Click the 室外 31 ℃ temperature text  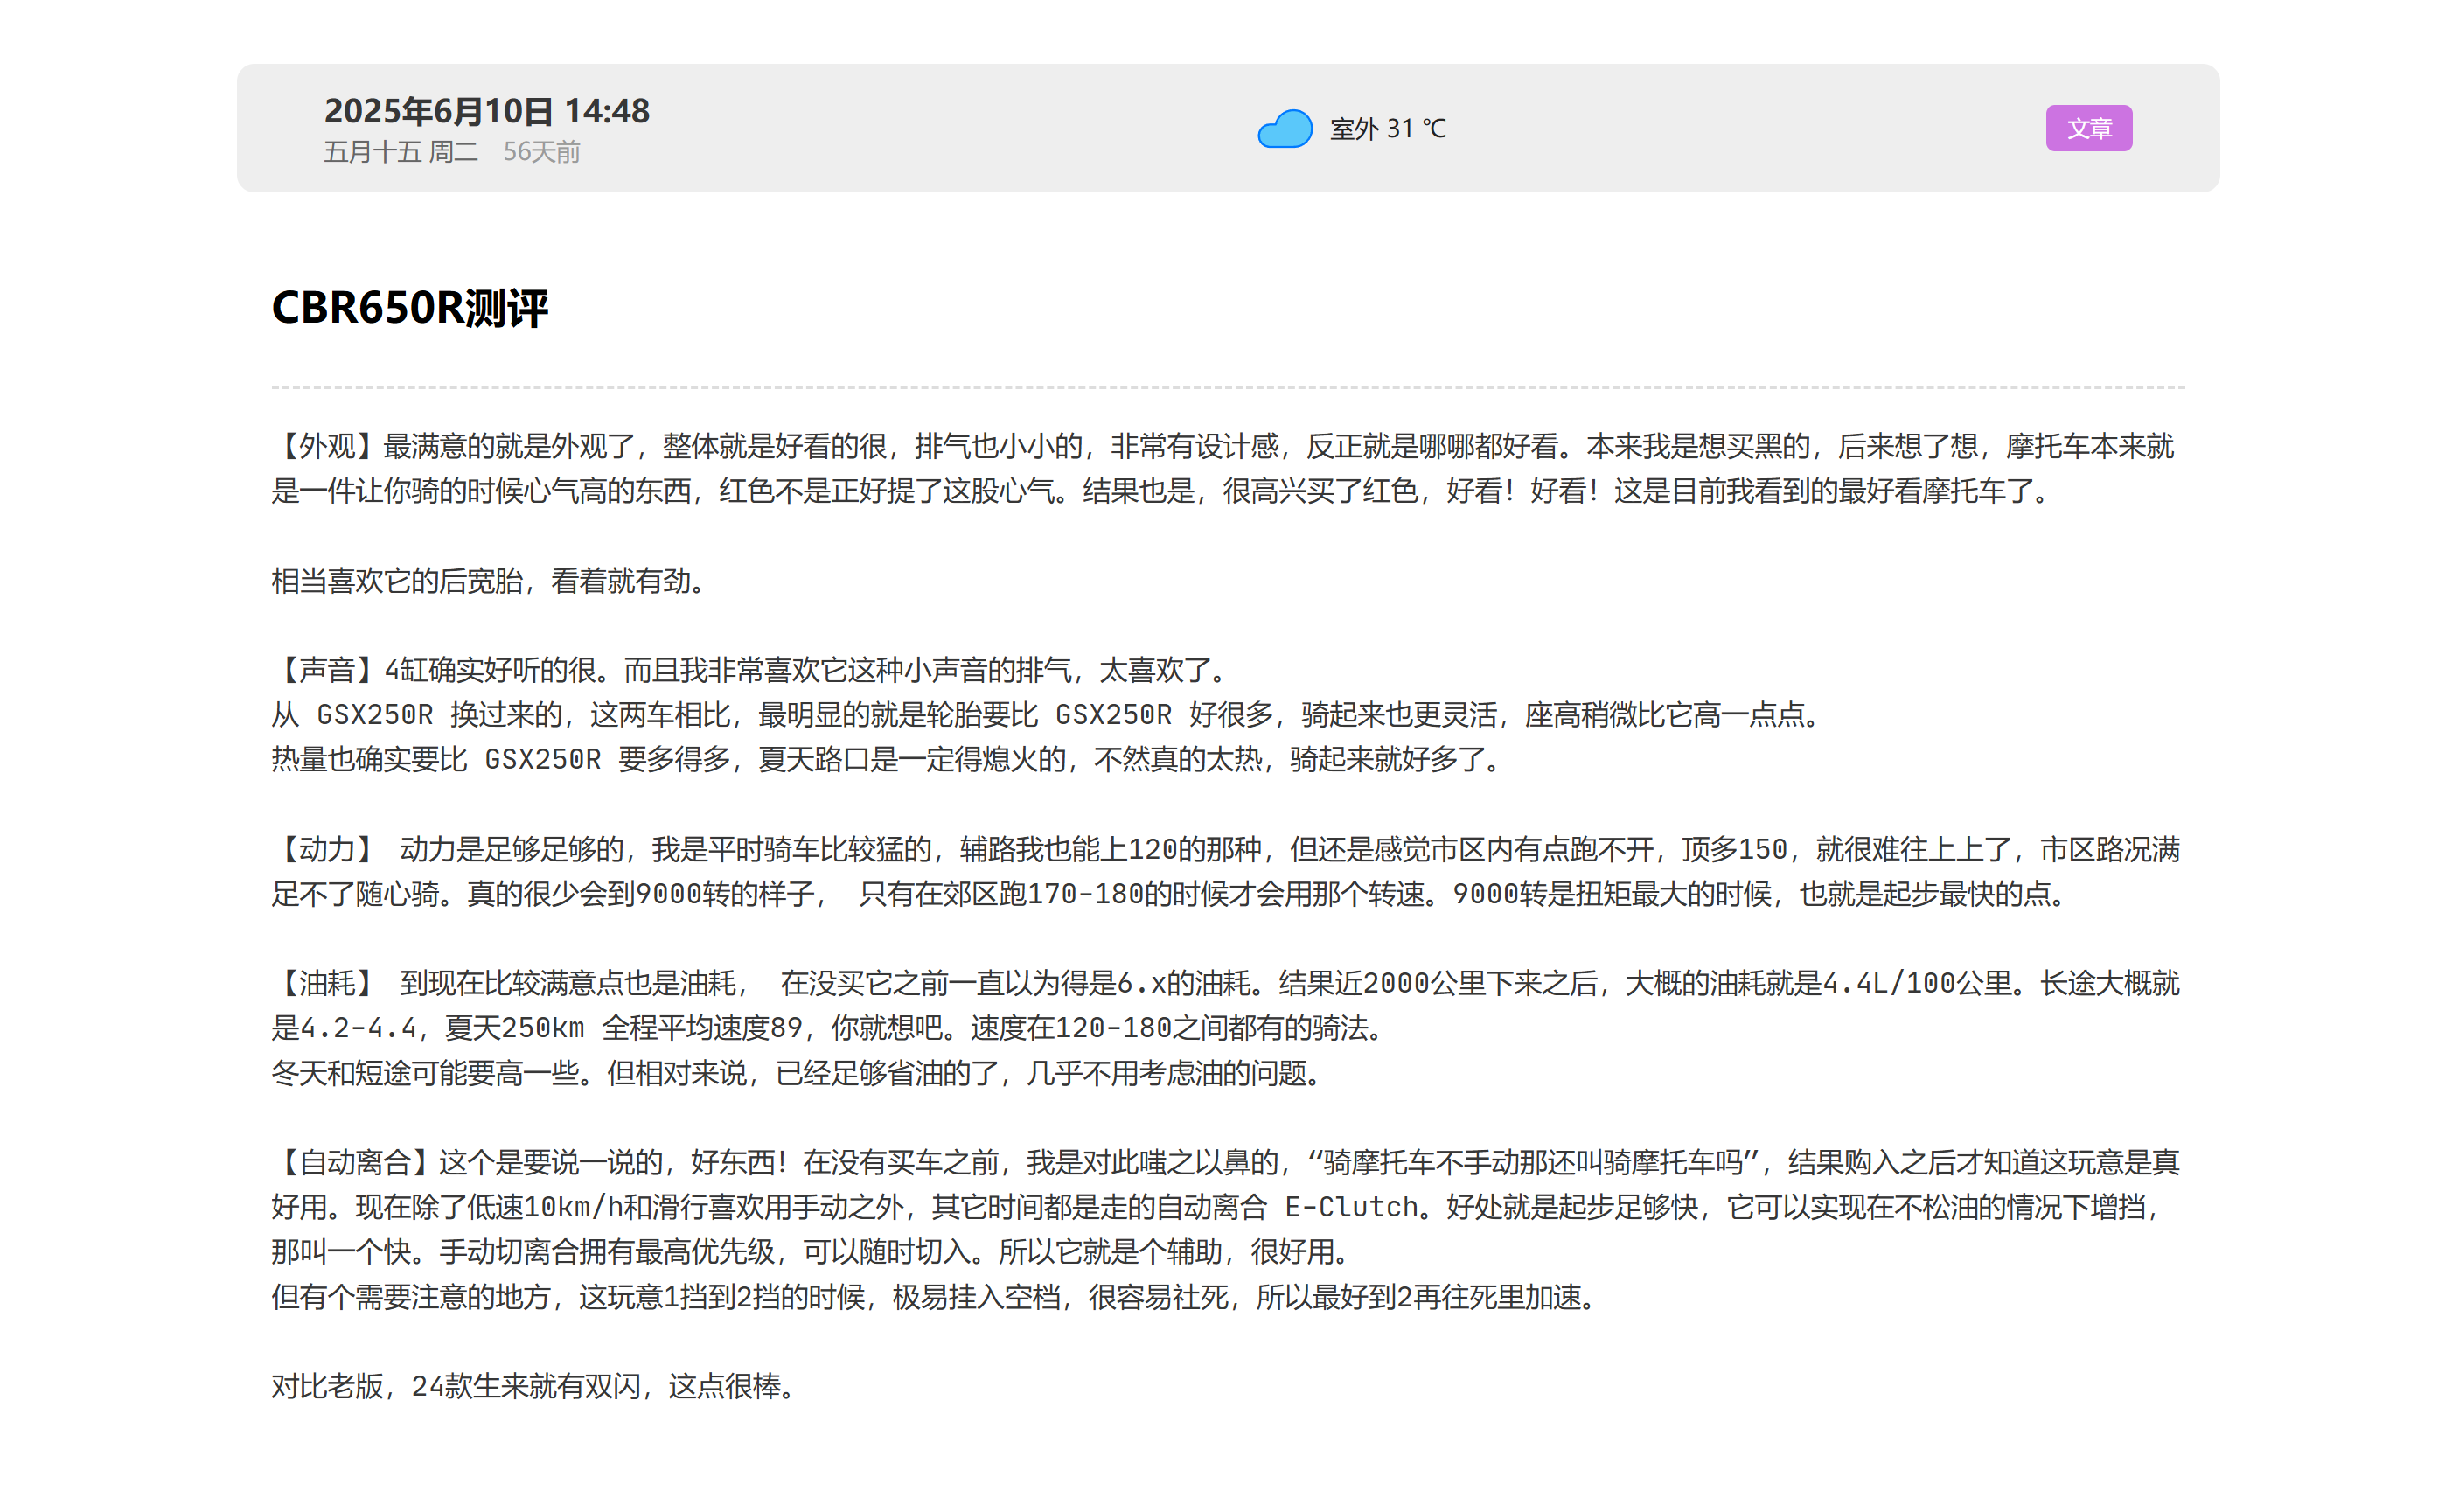[x=1387, y=129]
